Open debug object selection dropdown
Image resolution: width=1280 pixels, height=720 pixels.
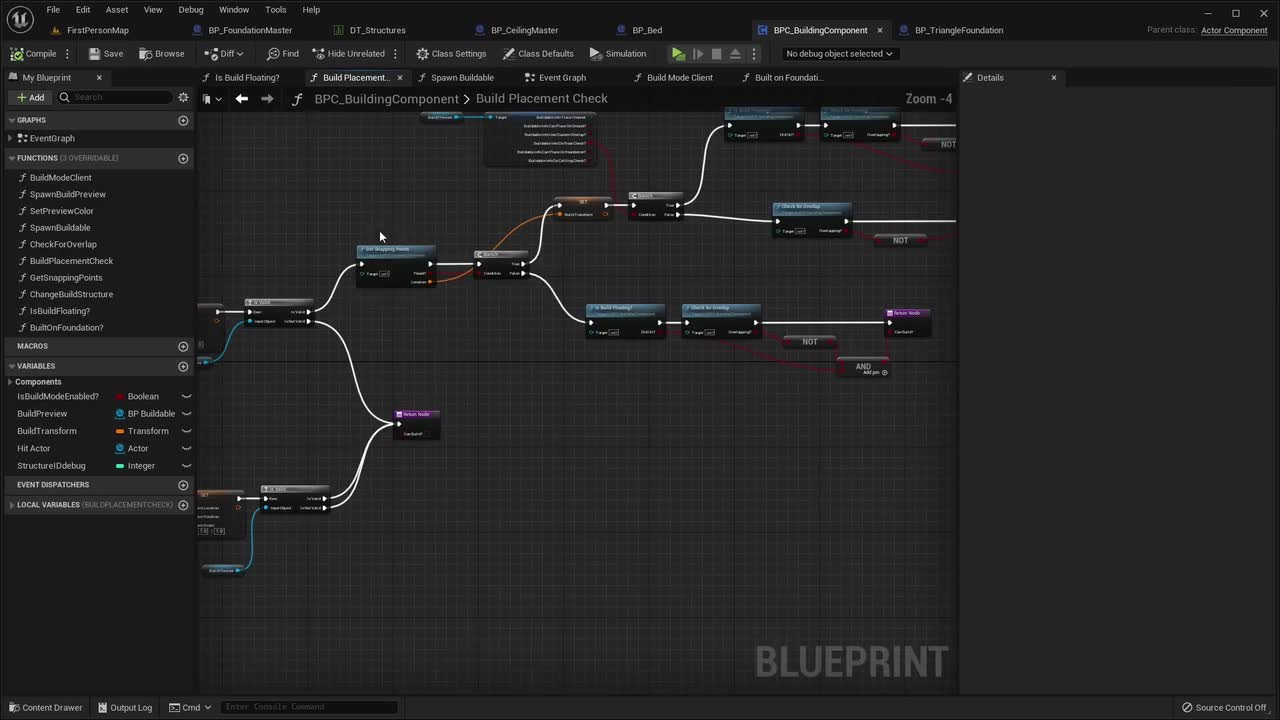tap(839, 54)
